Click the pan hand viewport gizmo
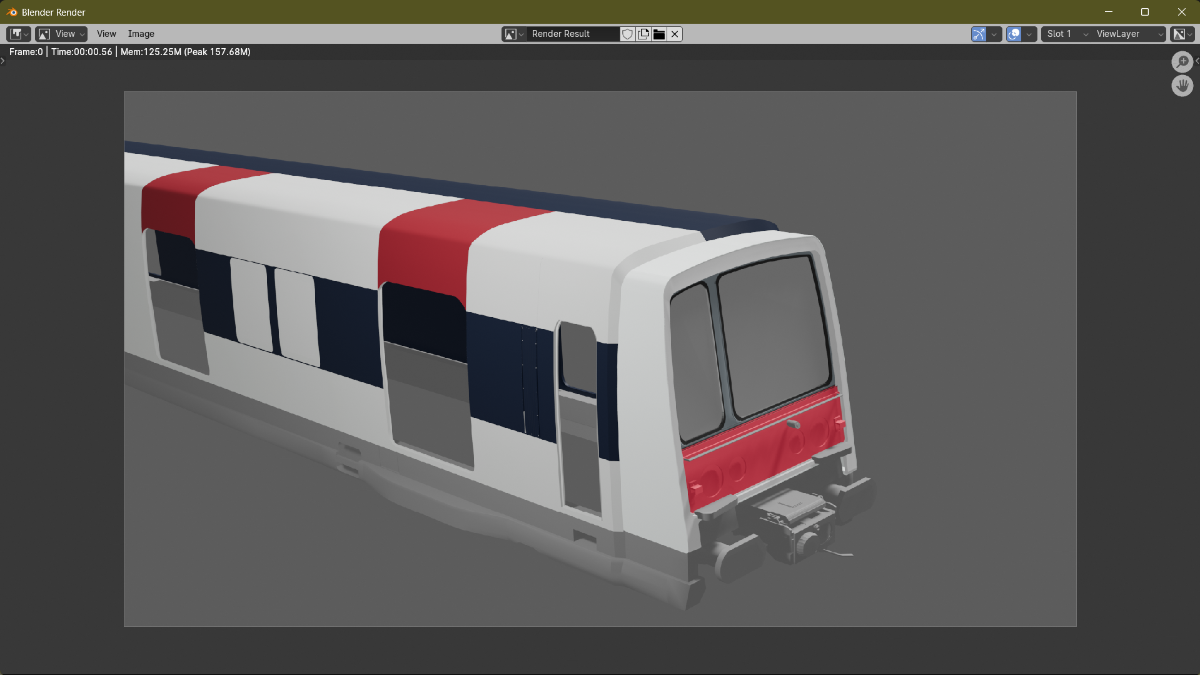The image size is (1200, 675). [1182, 86]
